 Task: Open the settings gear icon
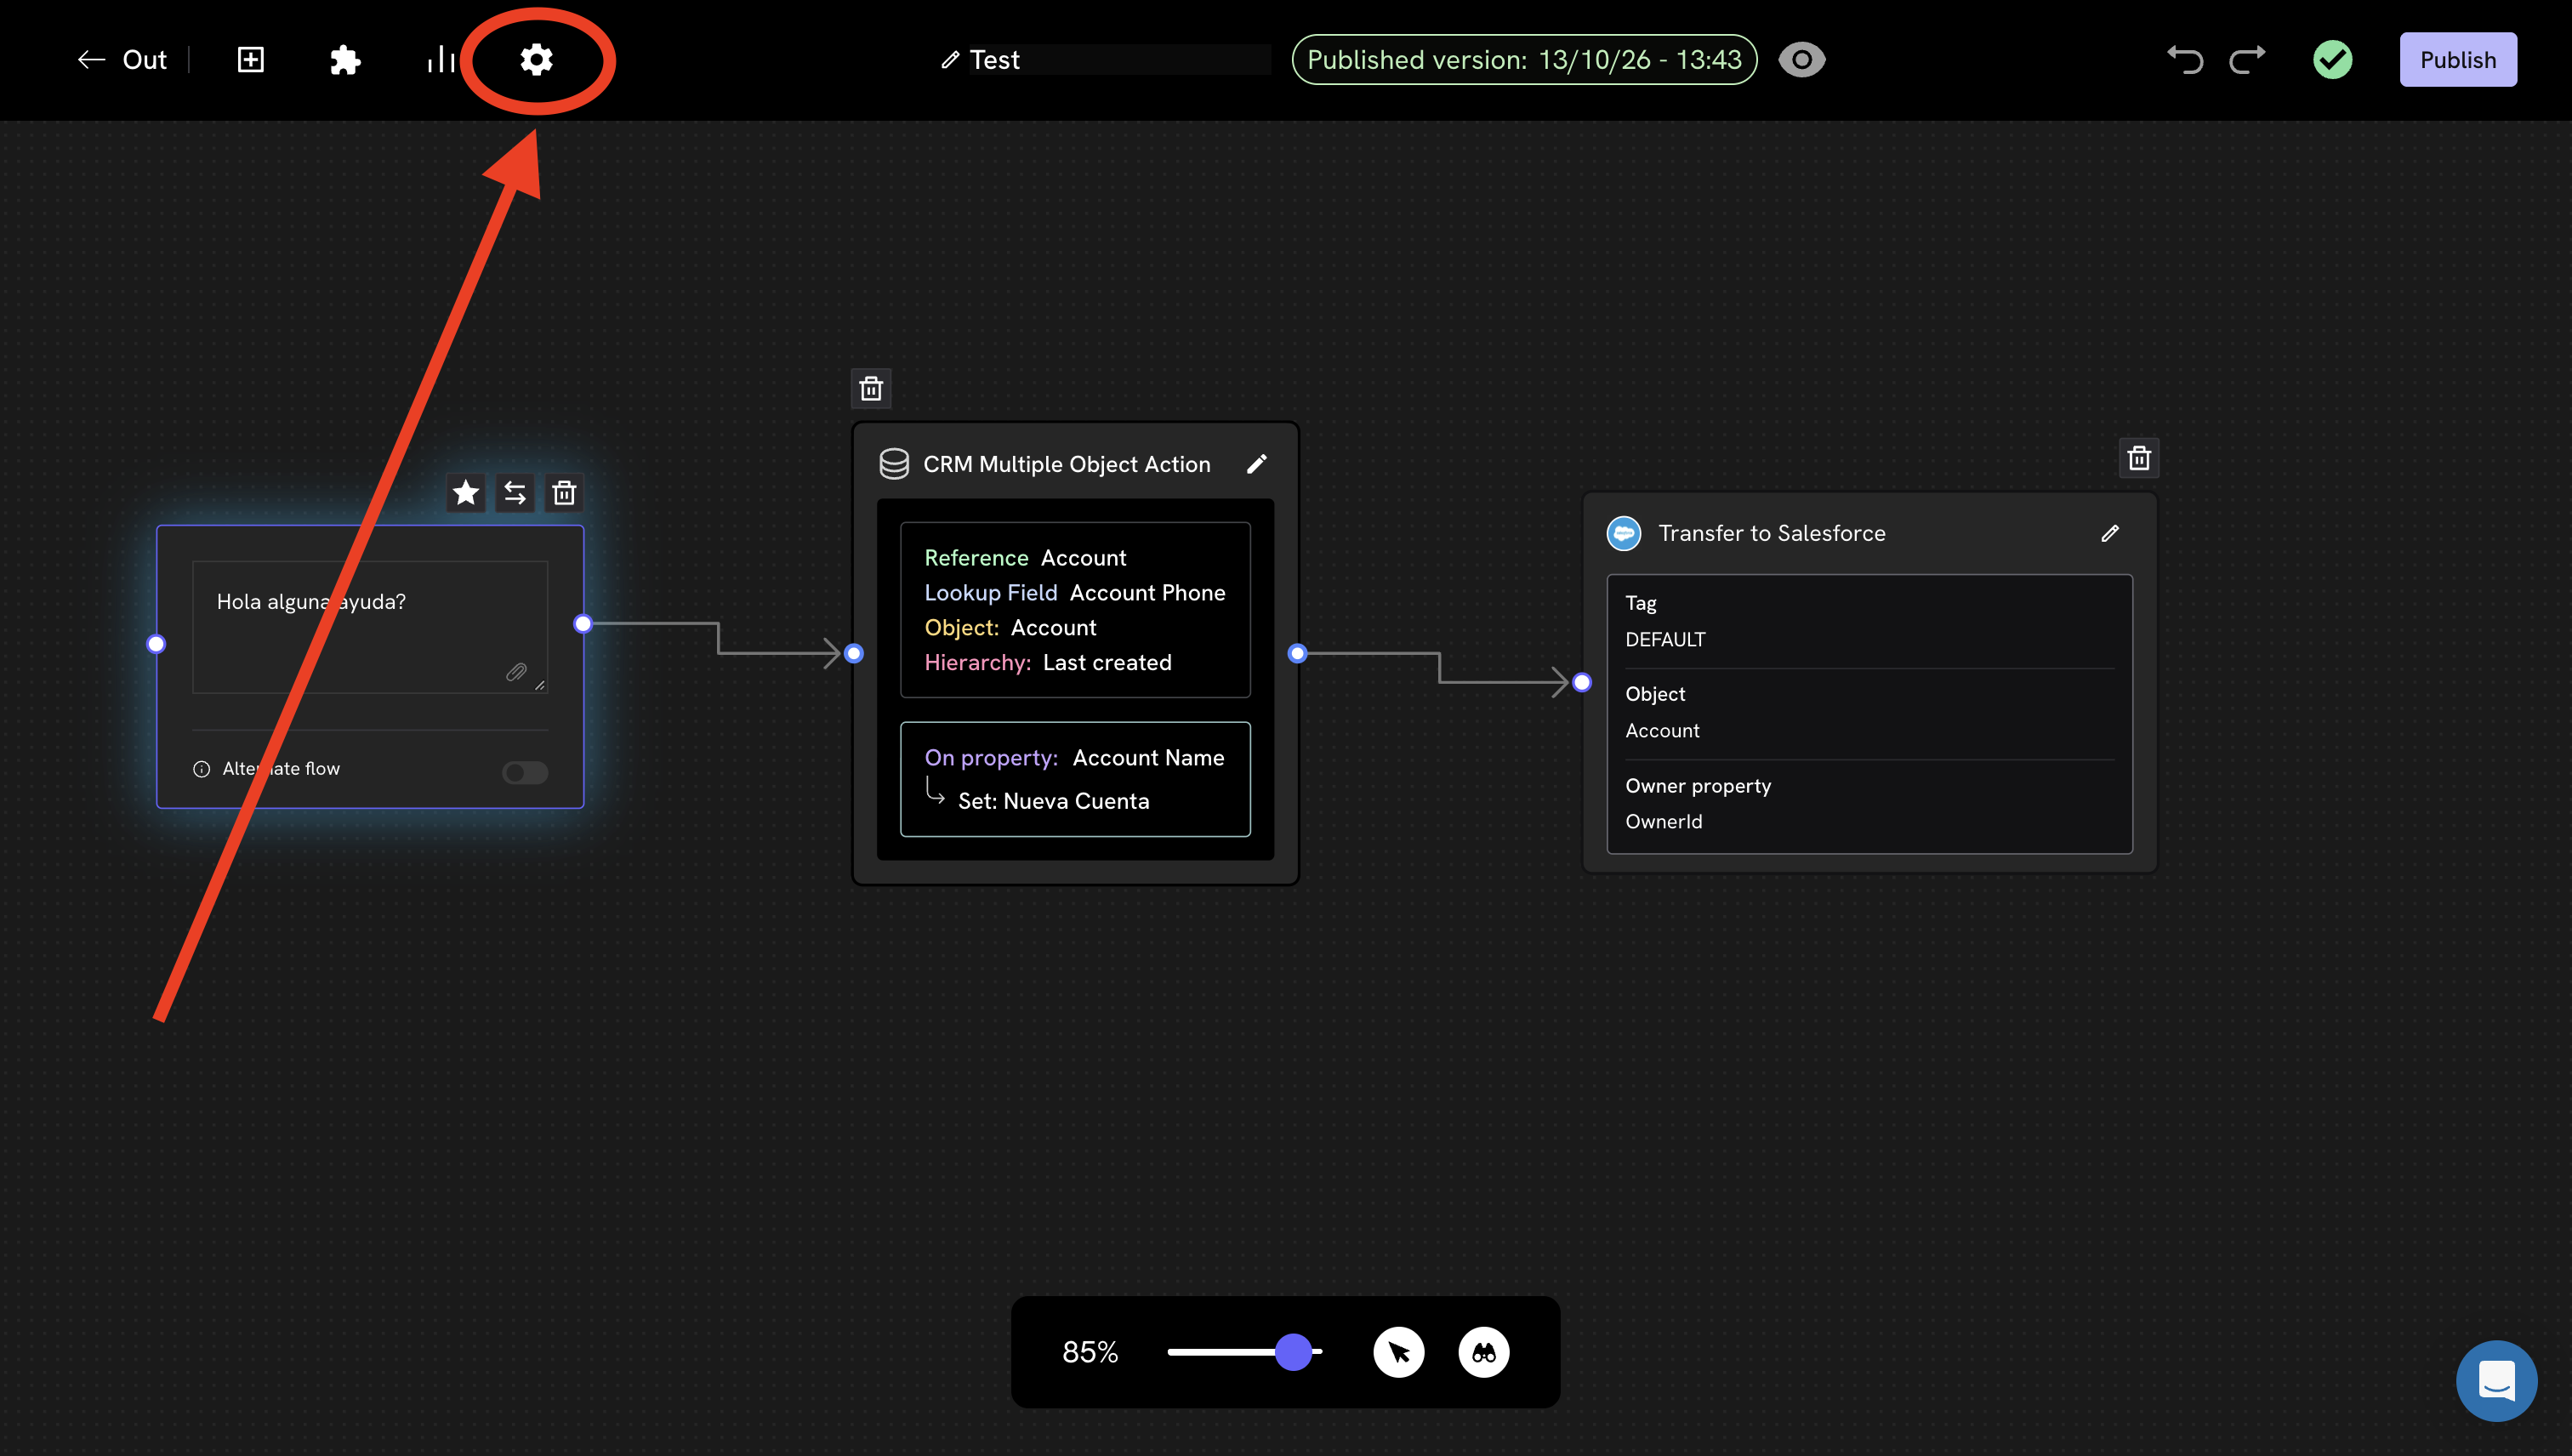tap(536, 60)
